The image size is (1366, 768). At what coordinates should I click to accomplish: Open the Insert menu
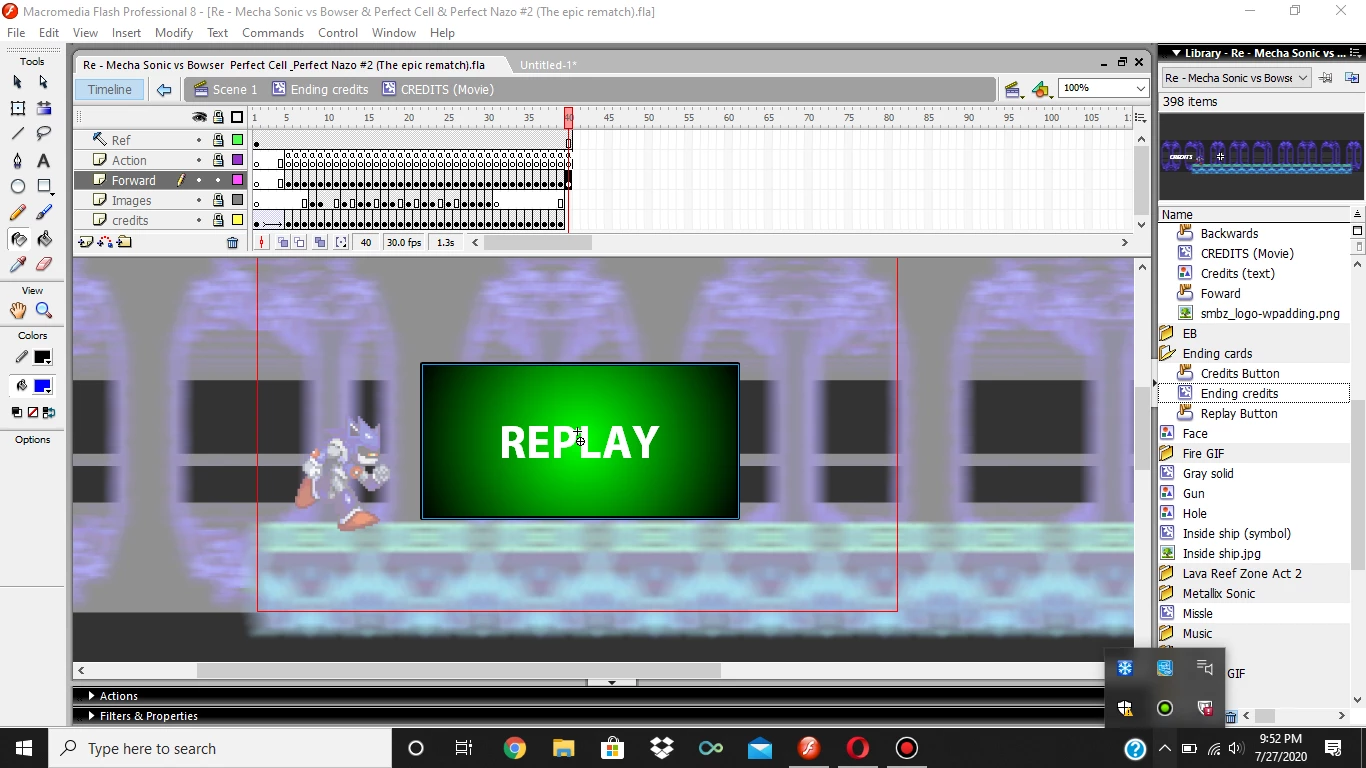(126, 33)
